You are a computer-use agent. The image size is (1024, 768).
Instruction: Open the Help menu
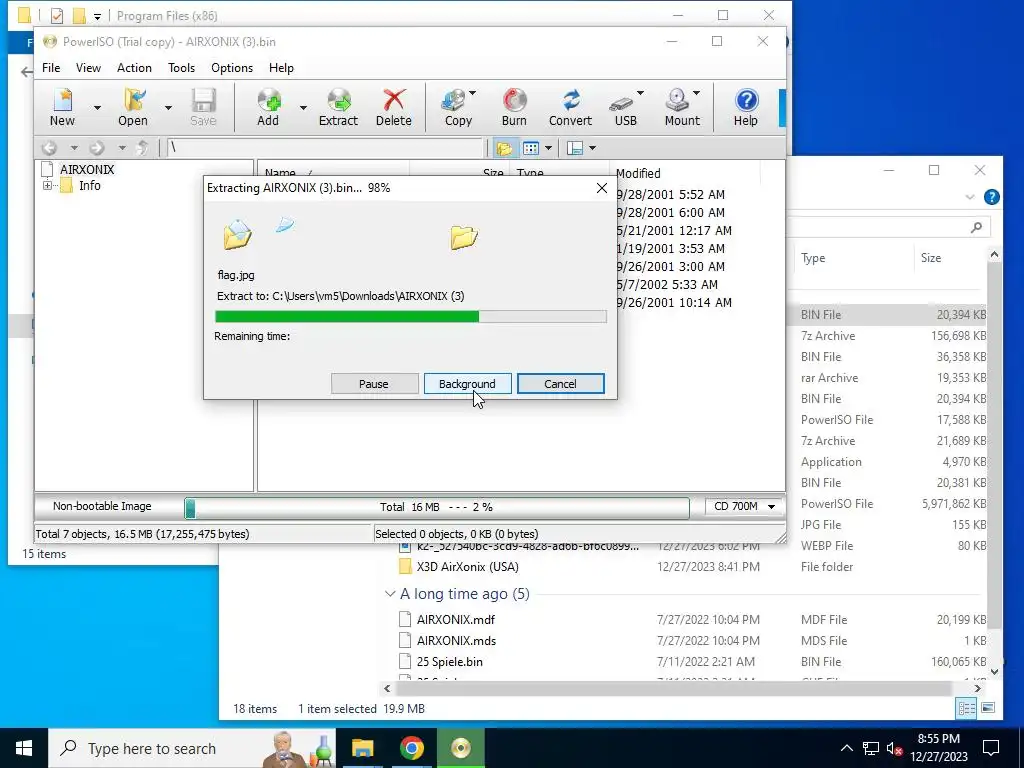tap(281, 68)
